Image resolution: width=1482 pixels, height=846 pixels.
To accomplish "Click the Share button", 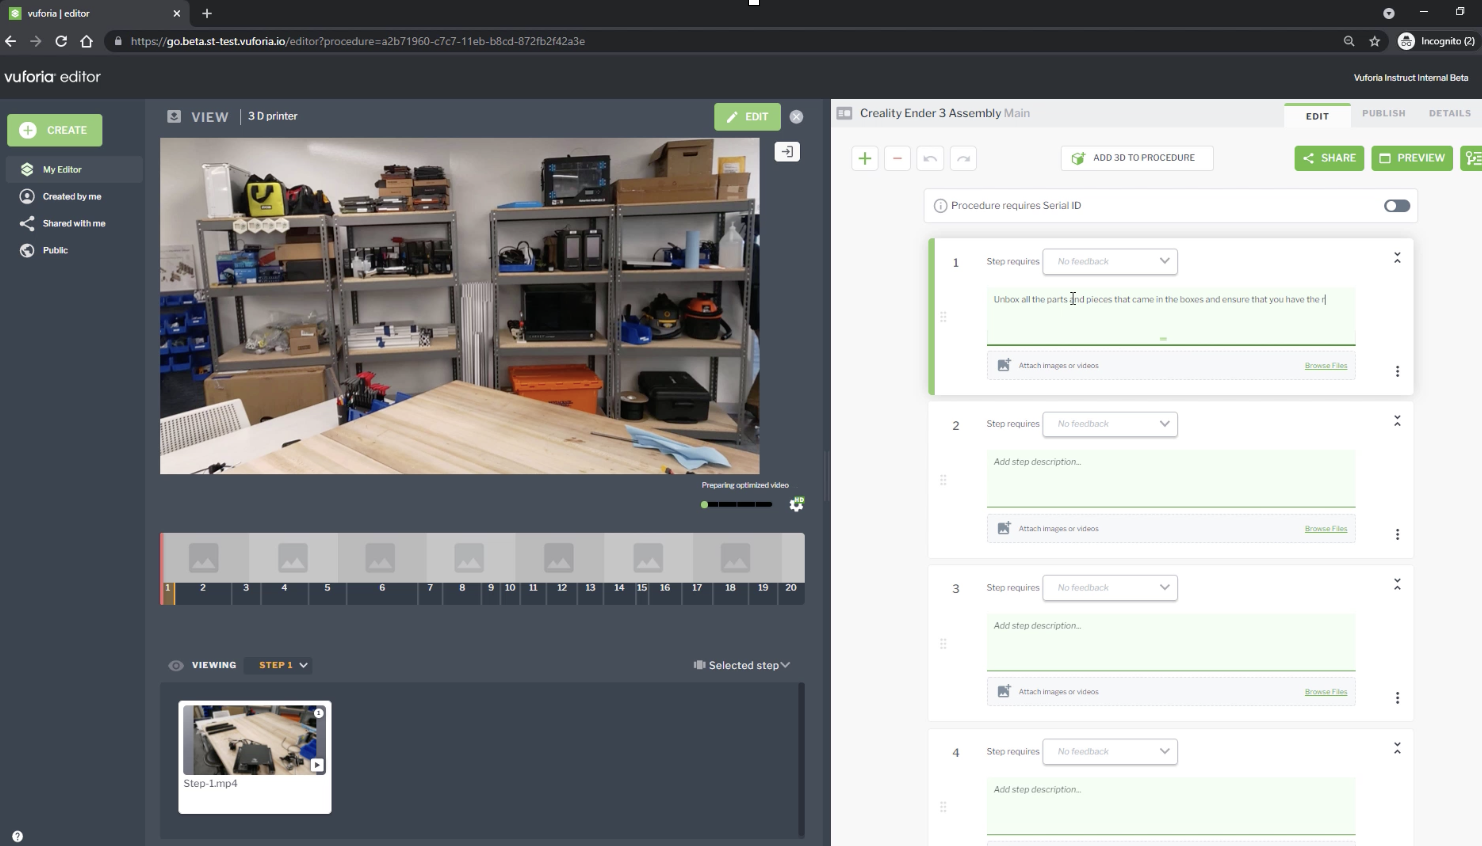I will click(x=1329, y=158).
